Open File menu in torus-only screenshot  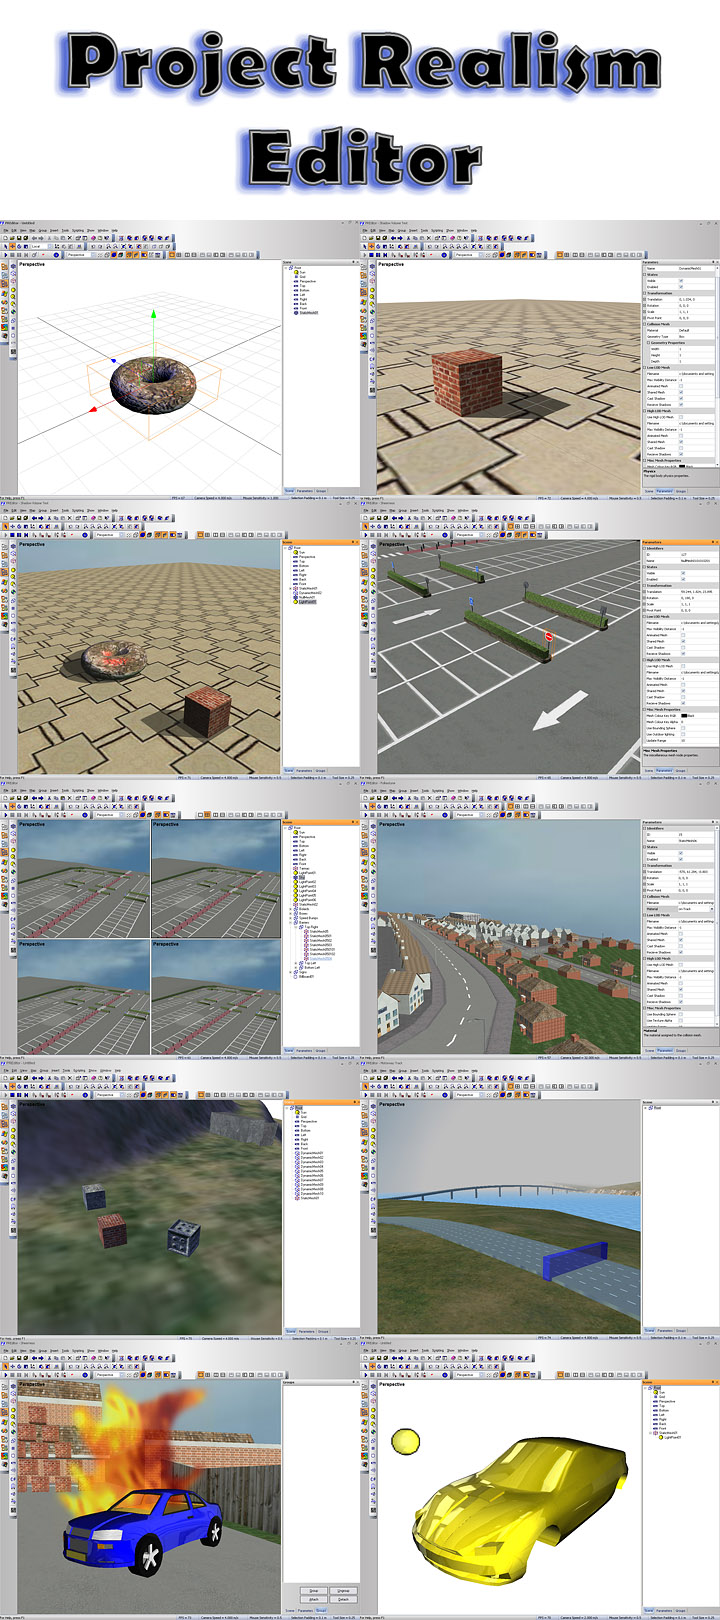click(x=6, y=230)
